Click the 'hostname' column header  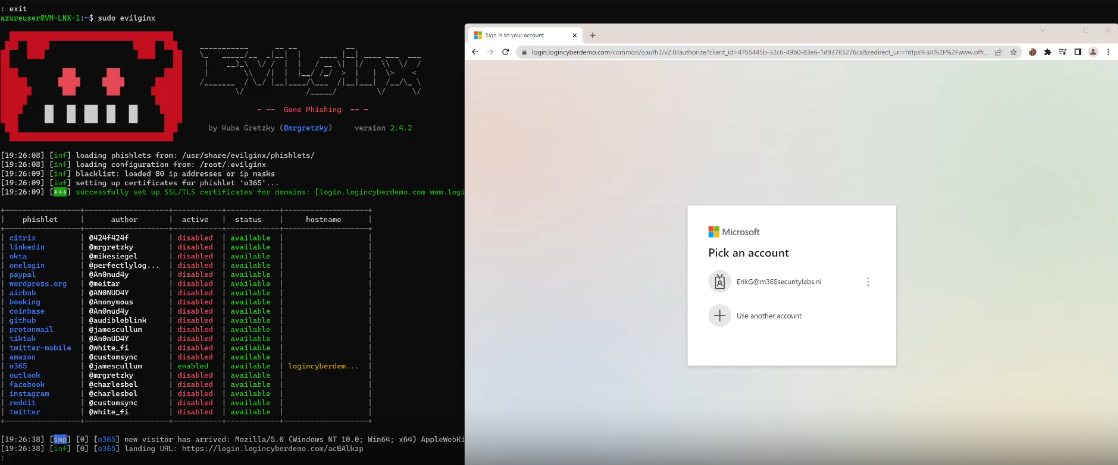(324, 220)
